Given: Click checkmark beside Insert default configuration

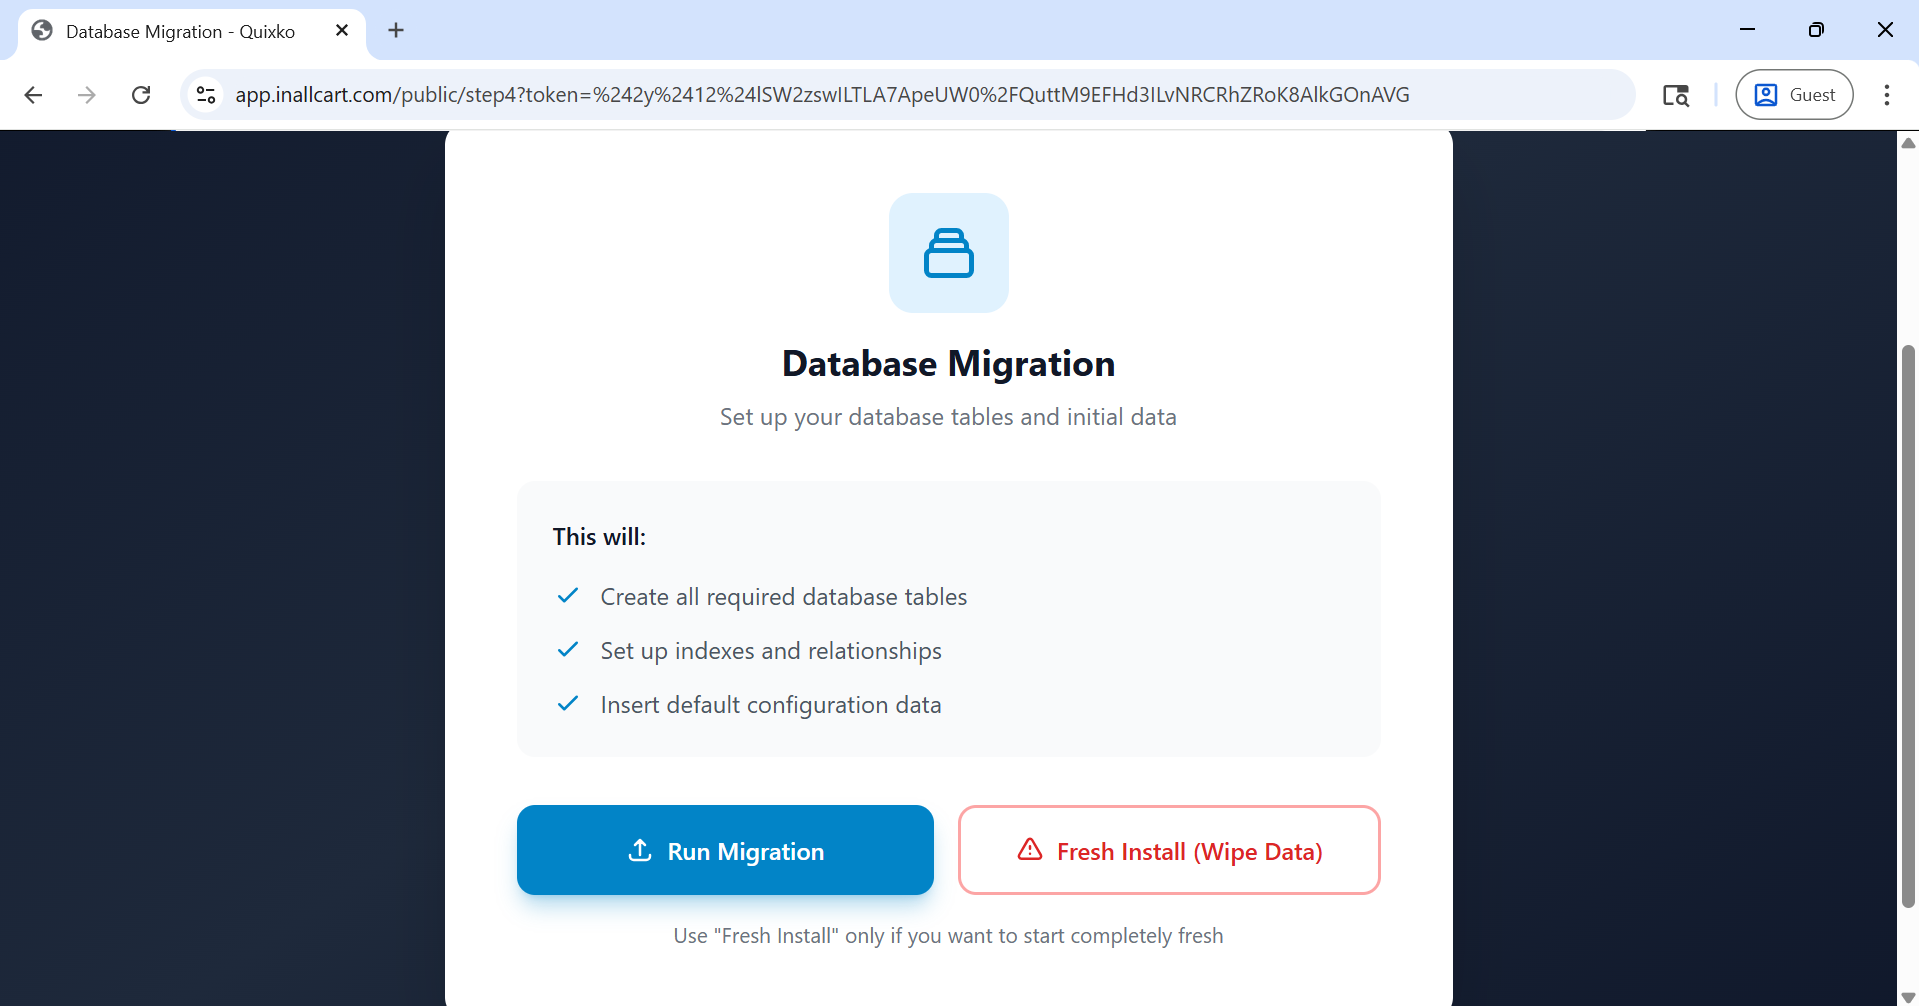Looking at the screenshot, I should click(x=568, y=704).
